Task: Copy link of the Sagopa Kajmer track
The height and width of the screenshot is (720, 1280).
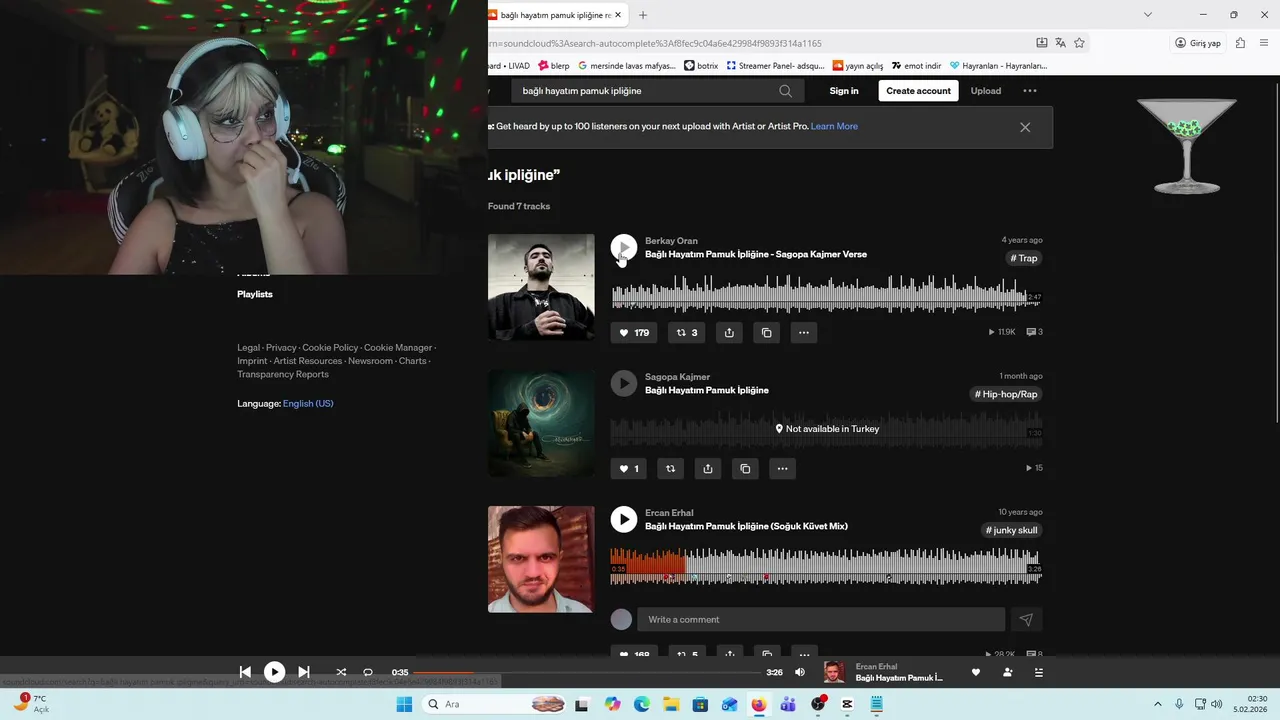Action: (x=745, y=469)
